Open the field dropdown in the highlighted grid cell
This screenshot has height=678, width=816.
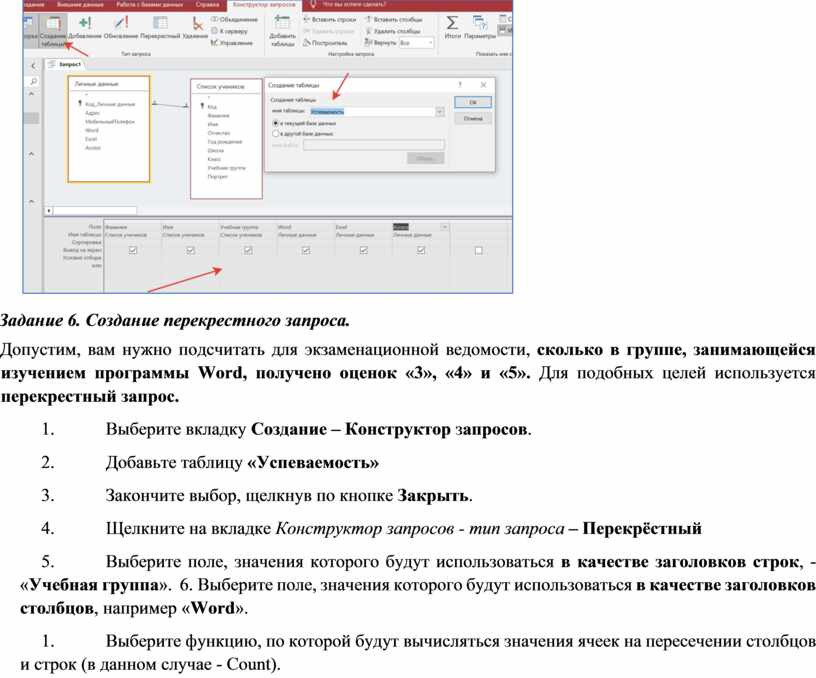(444, 227)
